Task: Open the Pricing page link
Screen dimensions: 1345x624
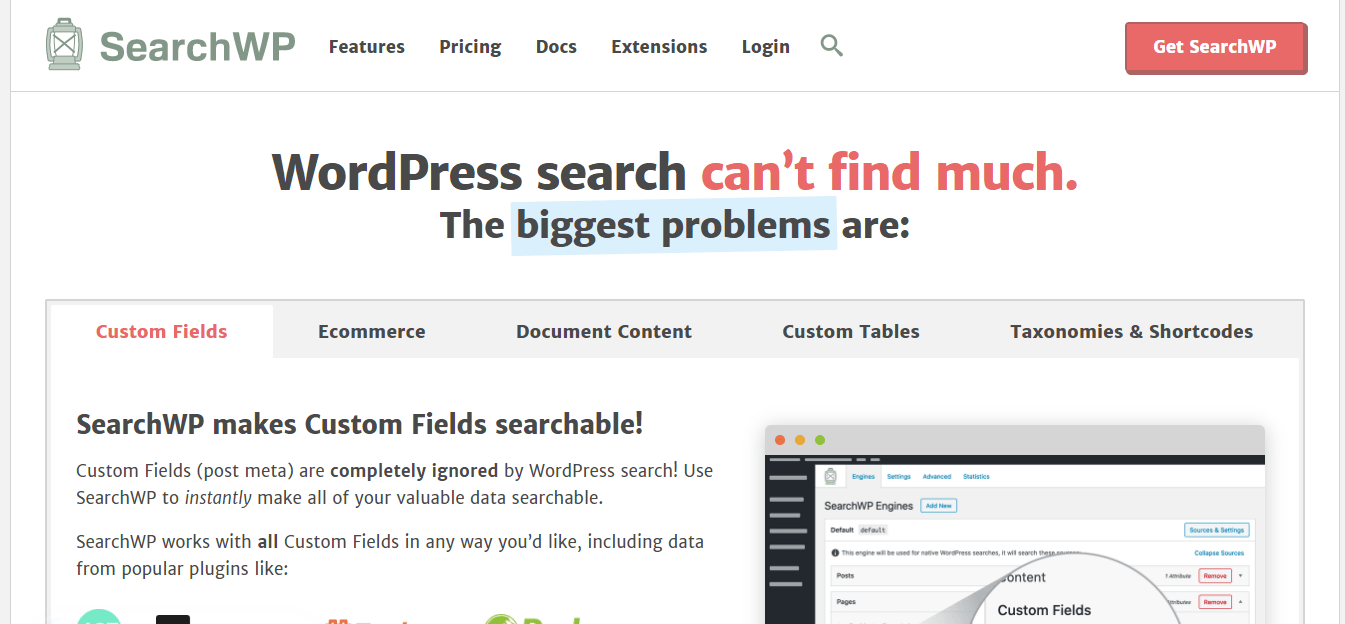Action: click(470, 47)
